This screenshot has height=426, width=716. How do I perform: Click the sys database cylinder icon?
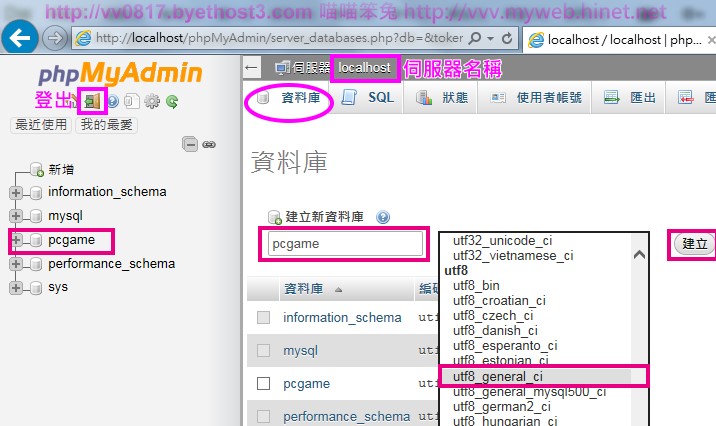[36, 288]
